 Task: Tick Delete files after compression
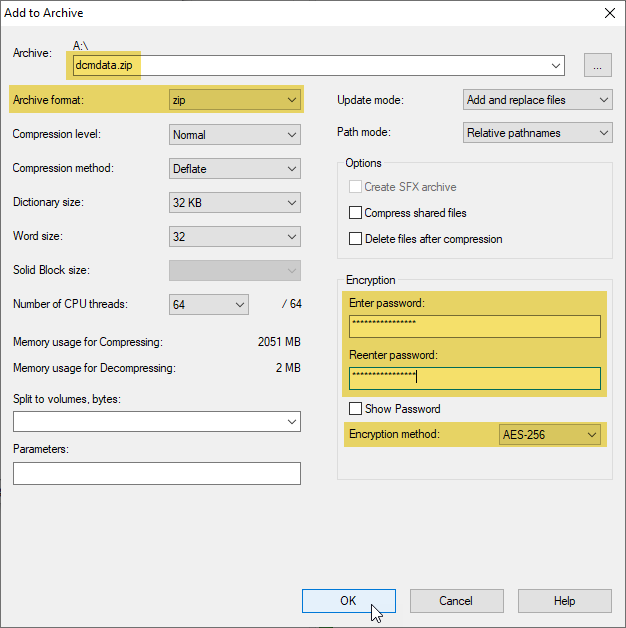[355, 239]
